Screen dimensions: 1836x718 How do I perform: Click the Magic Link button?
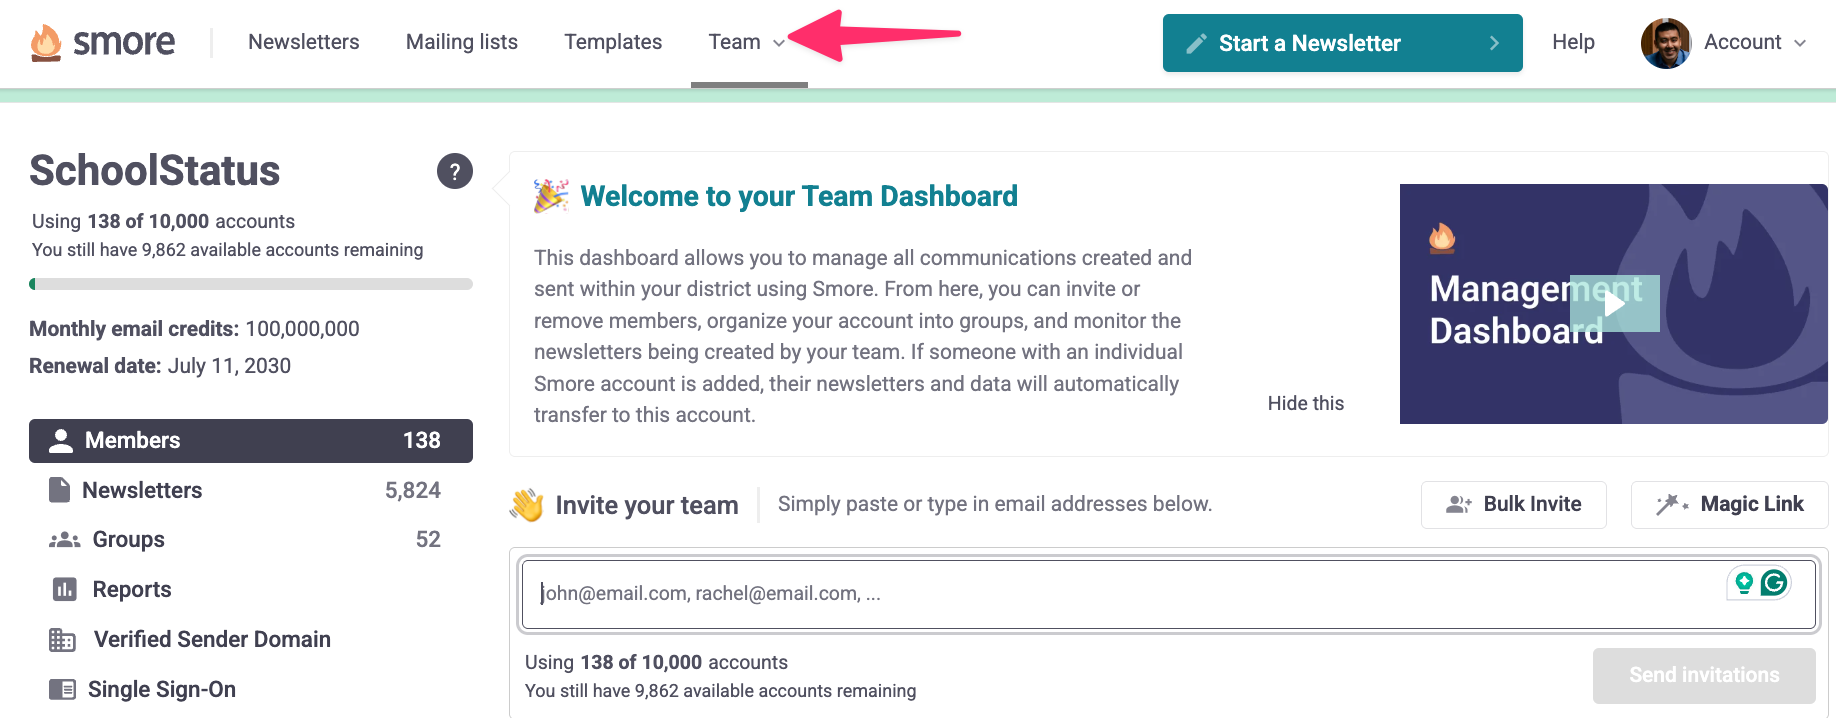point(1730,505)
